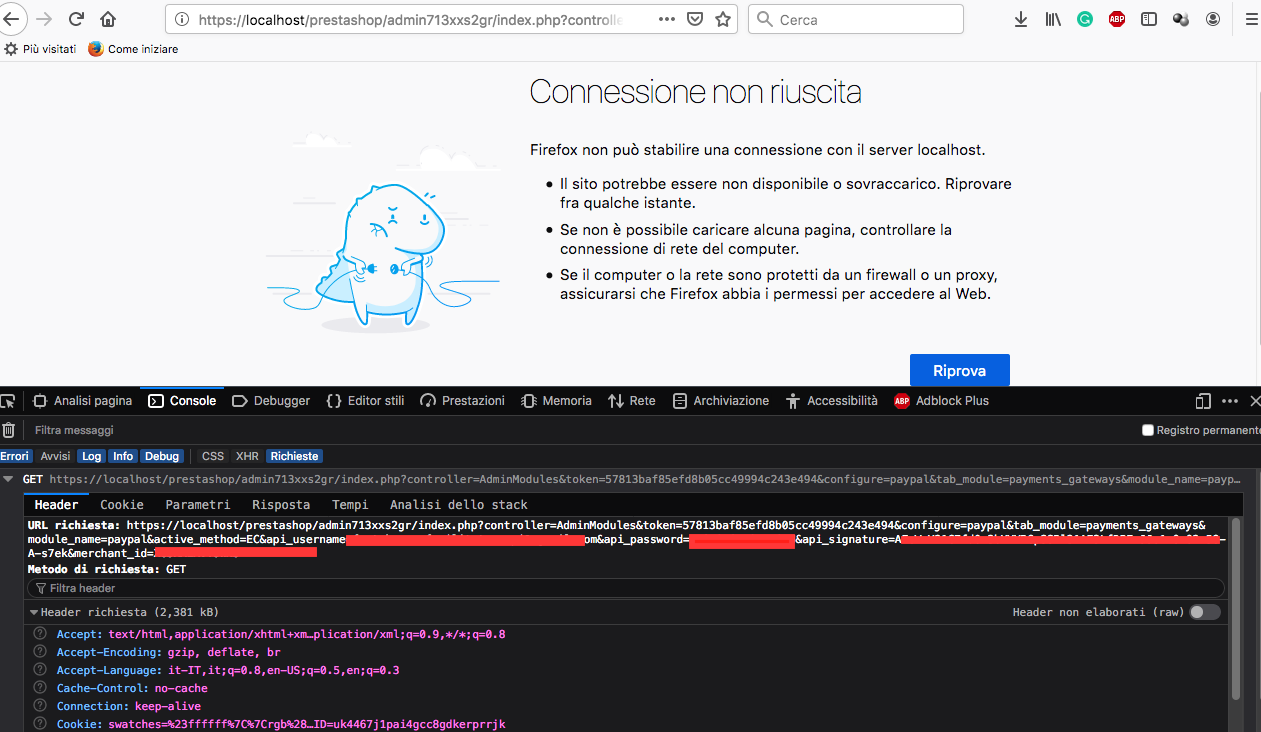Toggle the Richieste filter button
This screenshot has height=732, width=1261.
point(294,456)
